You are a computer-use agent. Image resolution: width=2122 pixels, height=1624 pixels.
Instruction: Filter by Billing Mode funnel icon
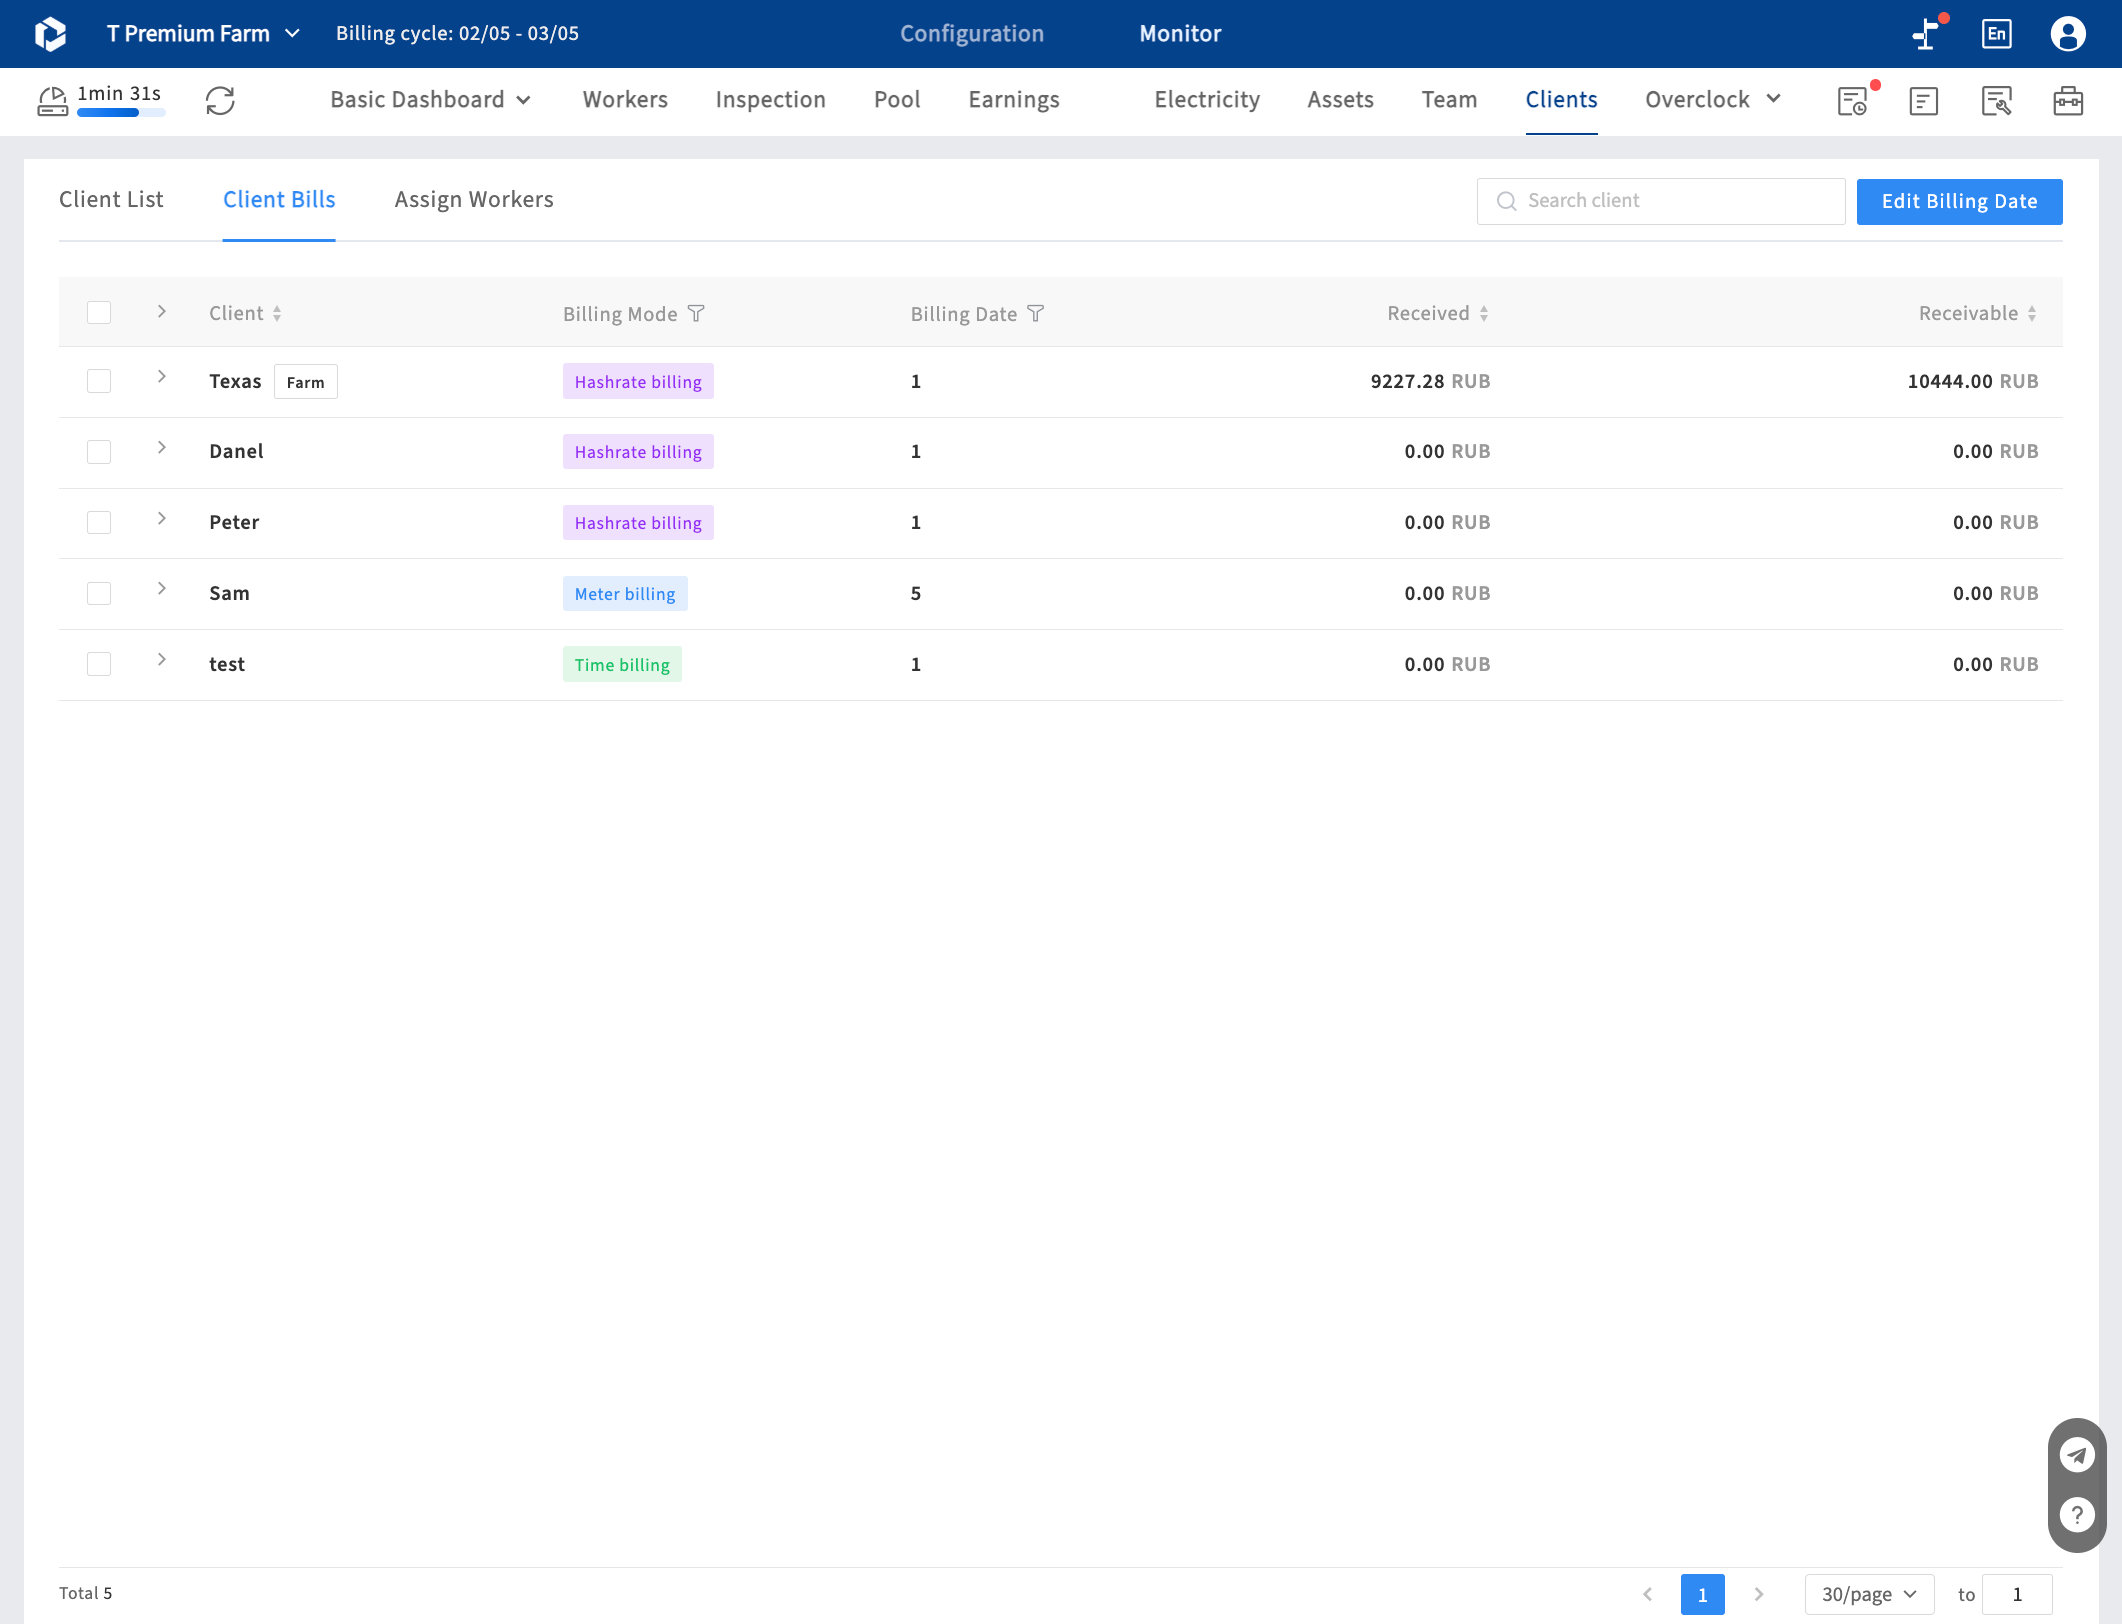[697, 314]
